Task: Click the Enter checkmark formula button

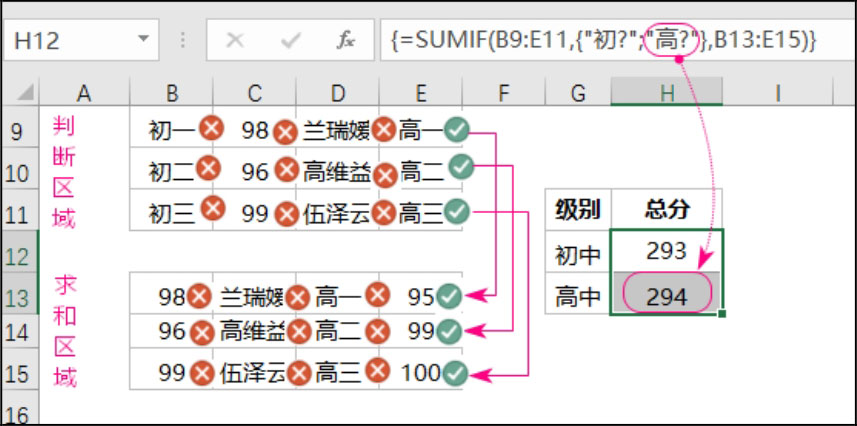Action: coord(291,40)
